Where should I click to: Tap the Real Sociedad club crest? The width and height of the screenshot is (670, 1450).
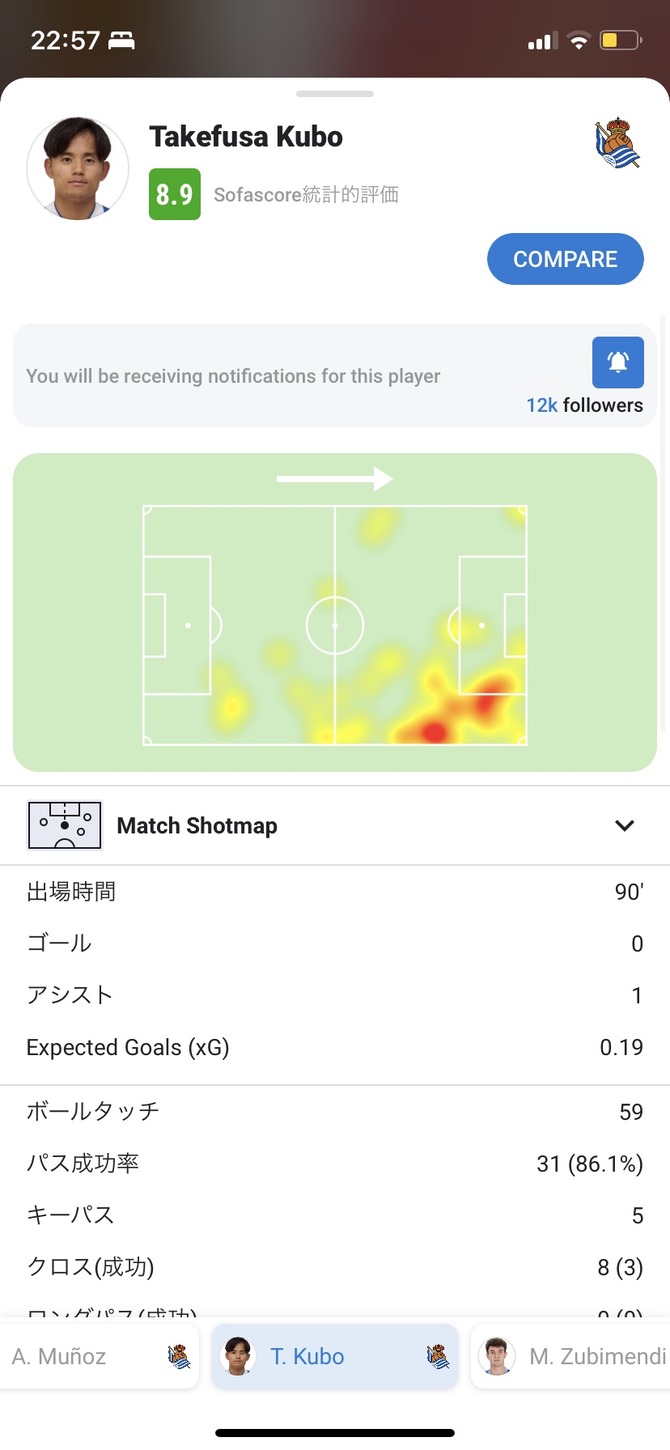(x=616, y=144)
